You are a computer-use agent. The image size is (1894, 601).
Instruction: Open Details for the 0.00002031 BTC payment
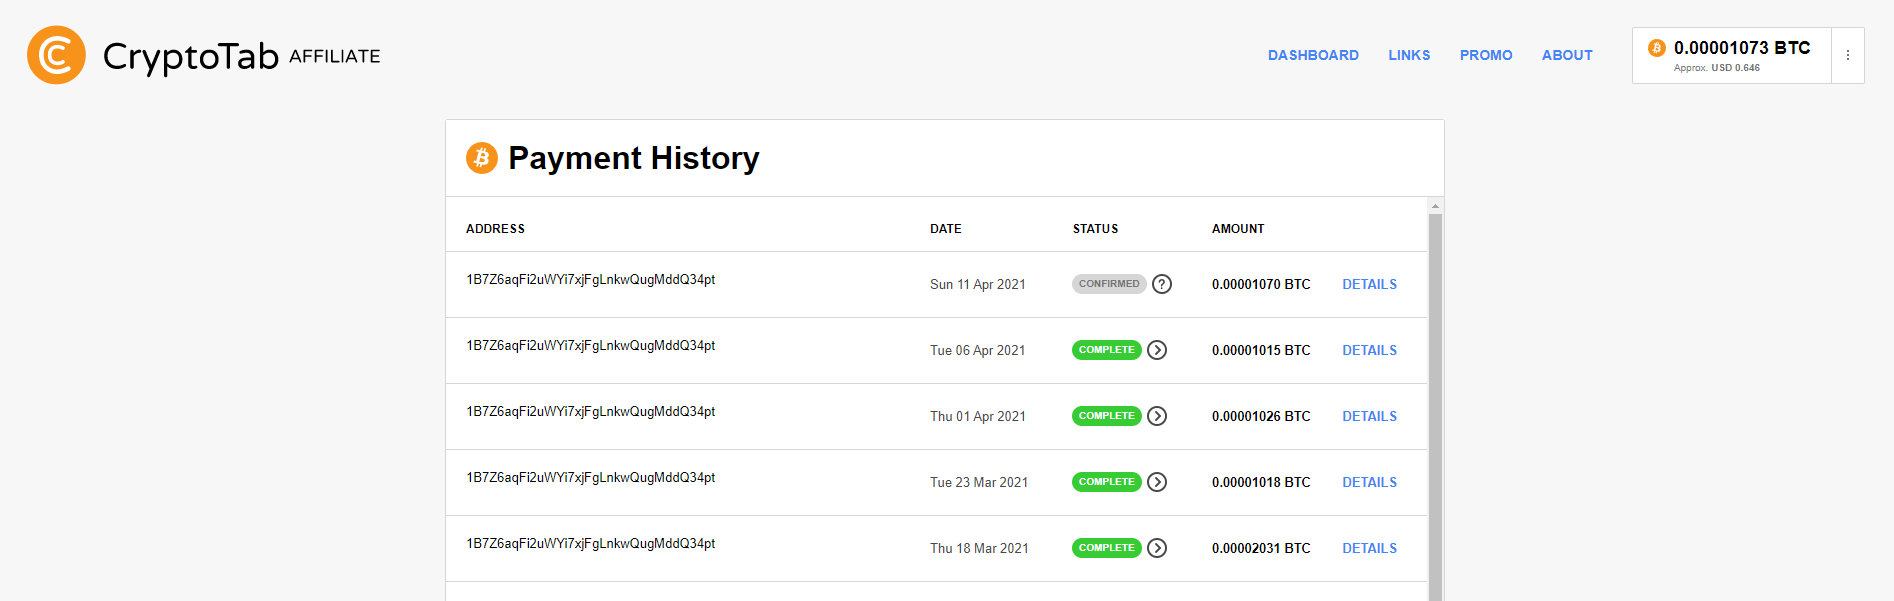pyautogui.click(x=1369, y=548)
